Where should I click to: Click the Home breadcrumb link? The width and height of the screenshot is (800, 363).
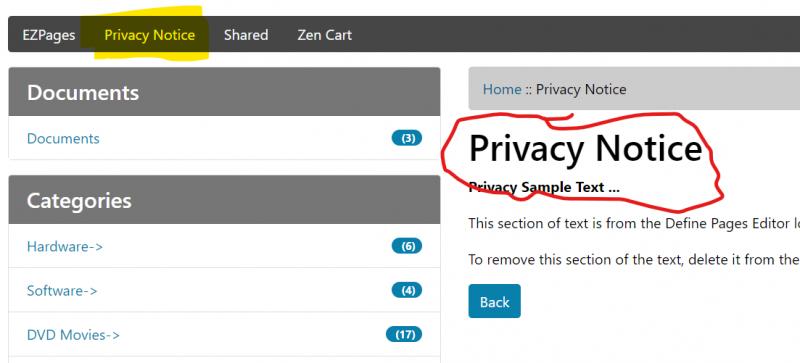[502, 89]
